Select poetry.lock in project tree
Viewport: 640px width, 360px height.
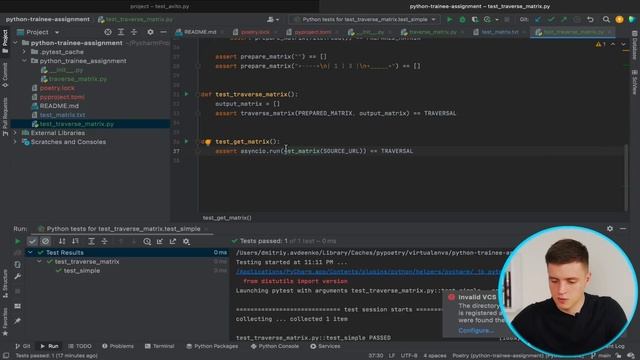[x=57, y=88]
